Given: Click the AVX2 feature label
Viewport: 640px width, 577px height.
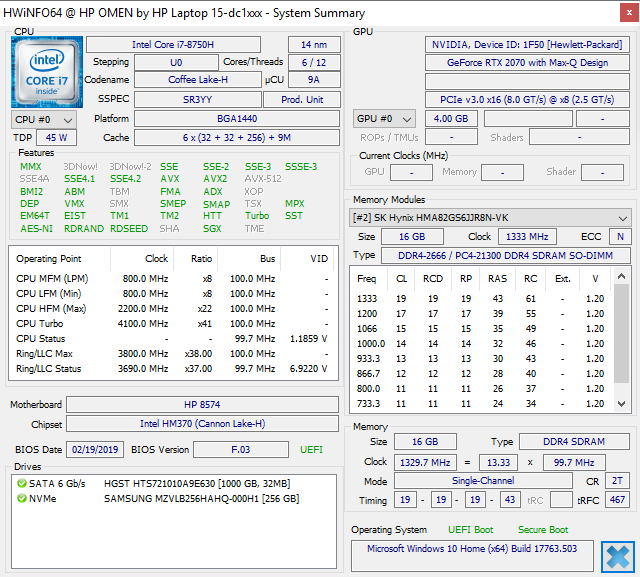Looking at the screenshot, I should pos(215,179).
